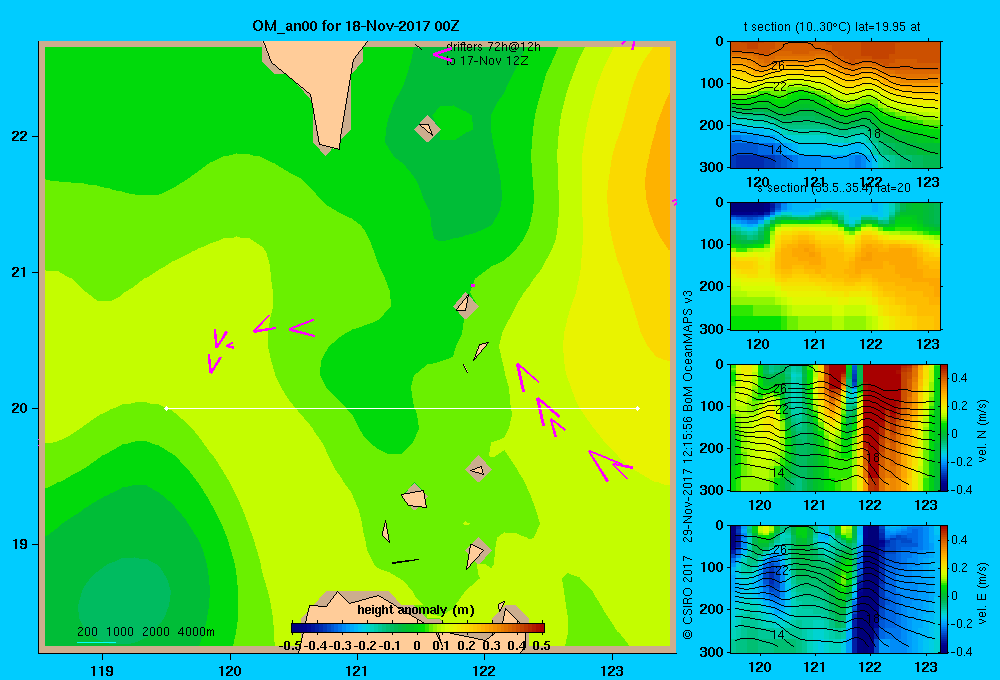Viewport: 1000px width, 680px height.
Task: Open the temperature section plot
Action: tap(835, 105)
